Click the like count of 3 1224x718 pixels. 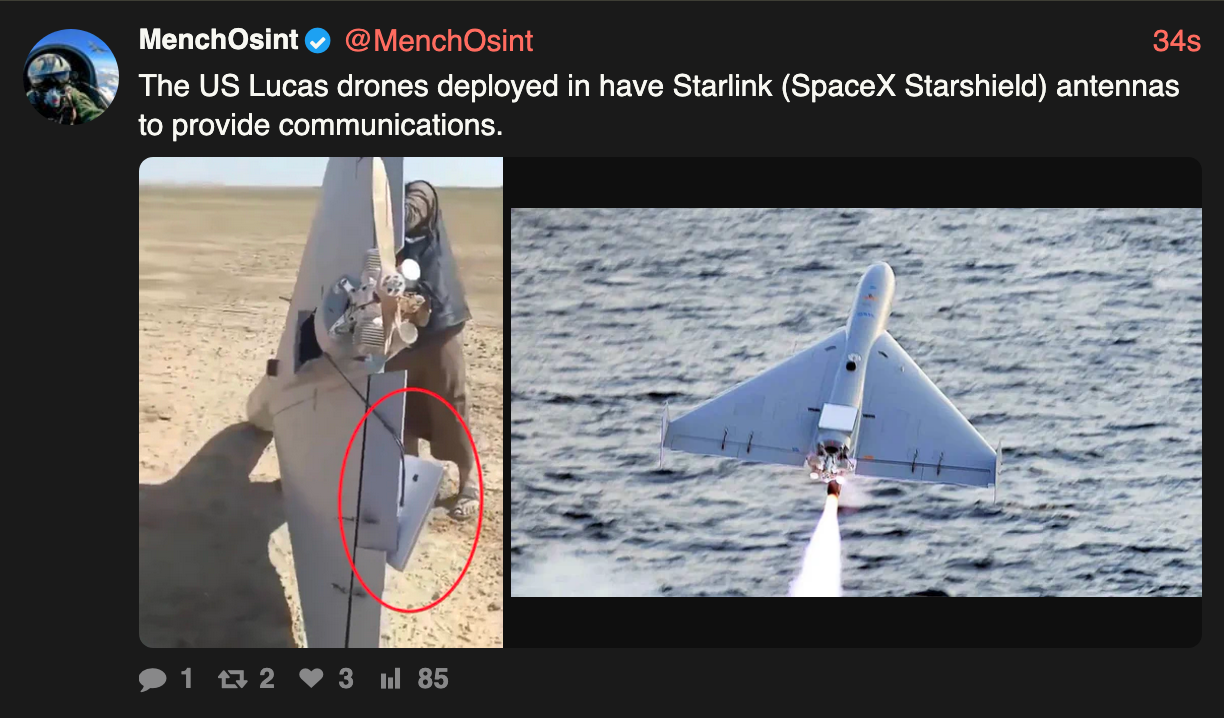(346, 679)
